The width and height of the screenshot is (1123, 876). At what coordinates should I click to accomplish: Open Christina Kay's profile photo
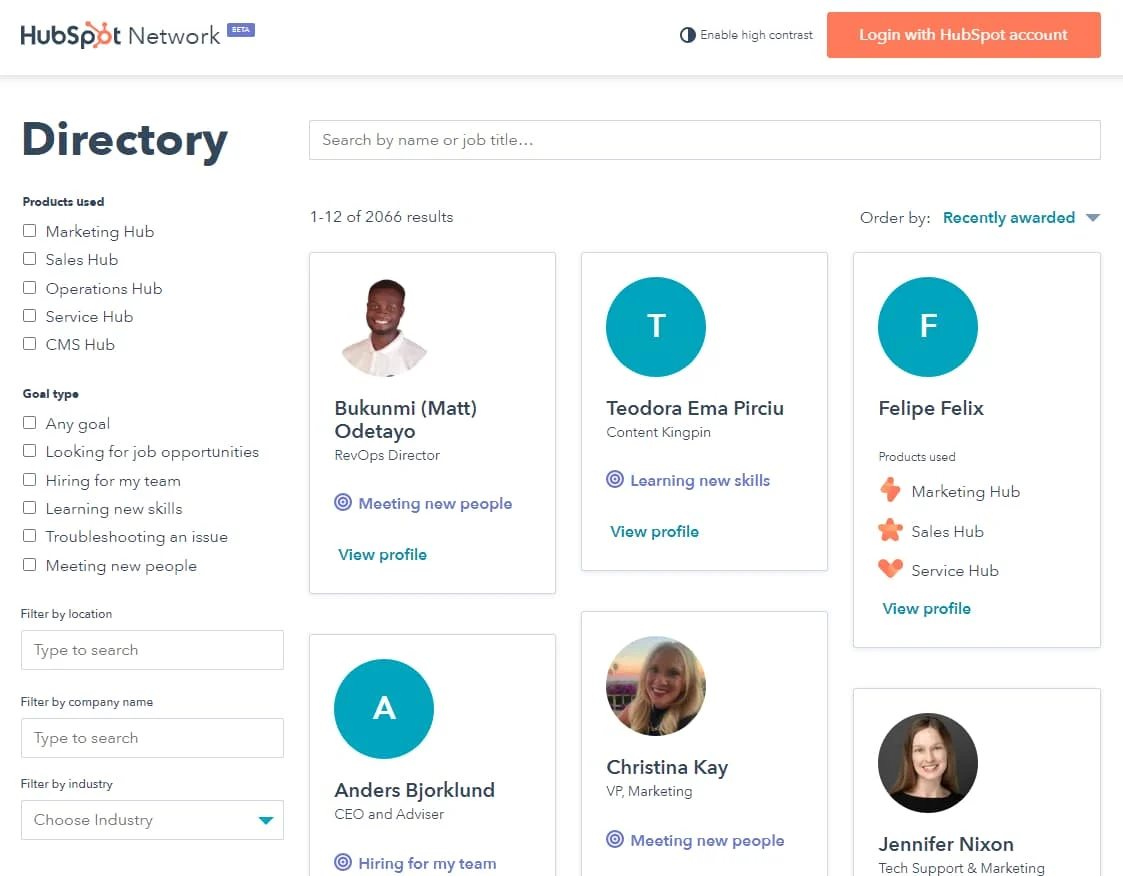(656, 686)
